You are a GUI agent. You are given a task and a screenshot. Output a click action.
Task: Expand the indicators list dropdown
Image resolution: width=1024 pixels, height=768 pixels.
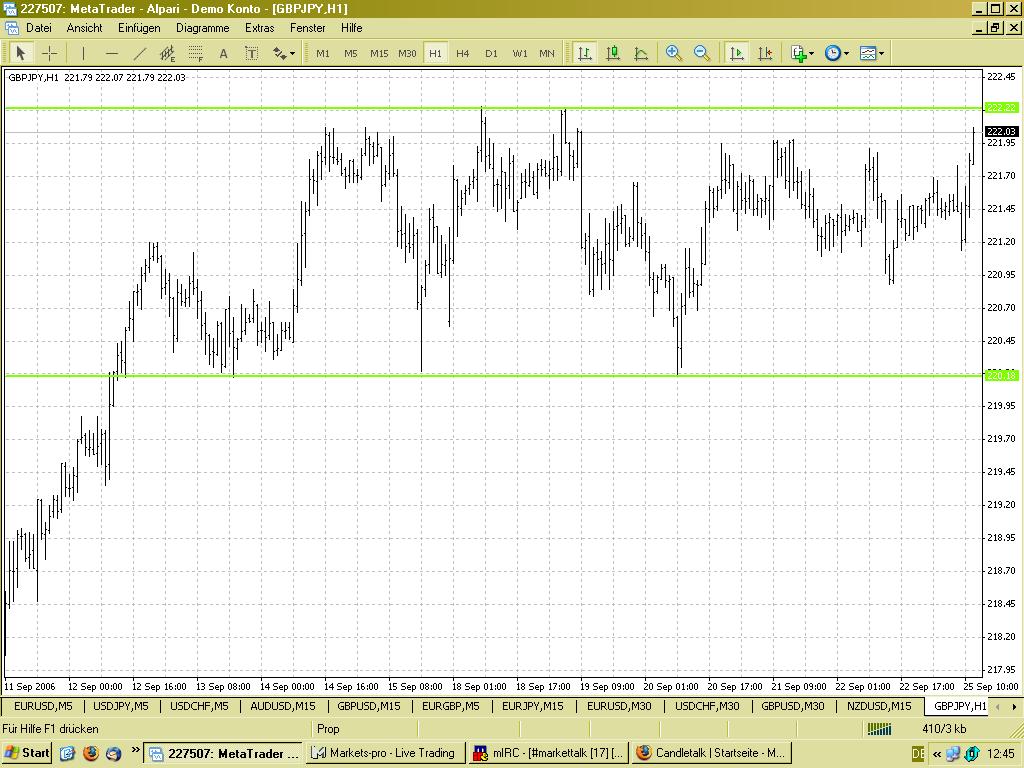[802, 53]
